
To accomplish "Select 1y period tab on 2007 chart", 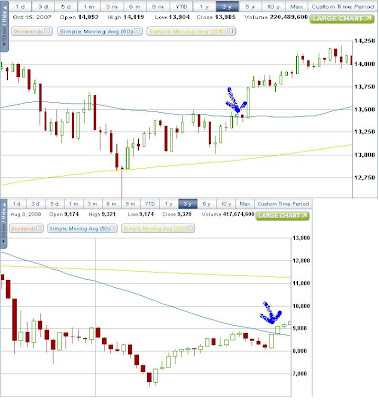I will coord(204,6).
